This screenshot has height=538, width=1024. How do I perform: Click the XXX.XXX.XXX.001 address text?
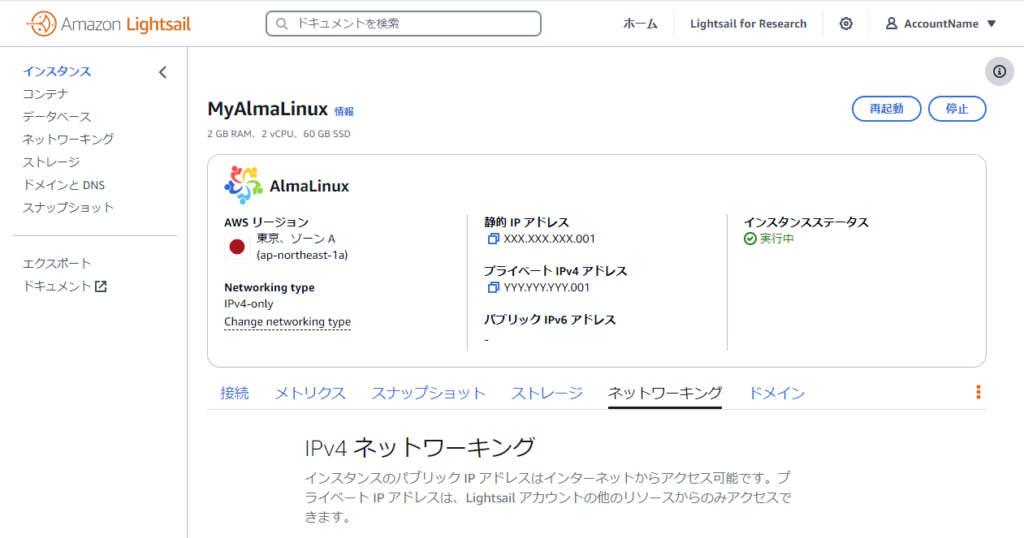tap(549, 239)
